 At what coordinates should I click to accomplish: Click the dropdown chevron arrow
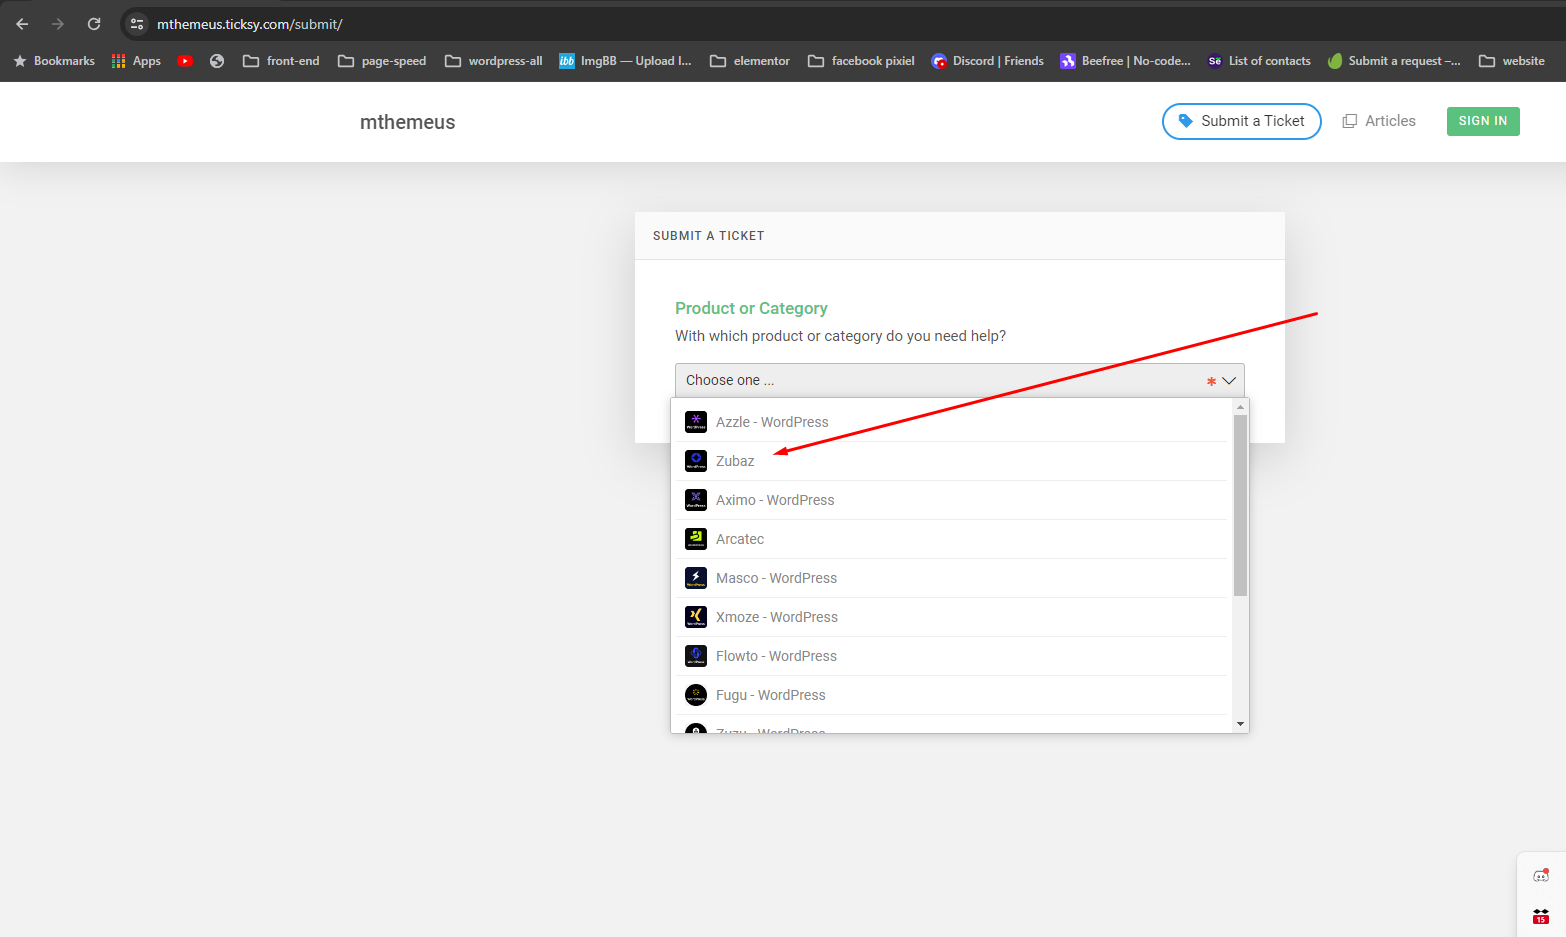point(1229,381)
